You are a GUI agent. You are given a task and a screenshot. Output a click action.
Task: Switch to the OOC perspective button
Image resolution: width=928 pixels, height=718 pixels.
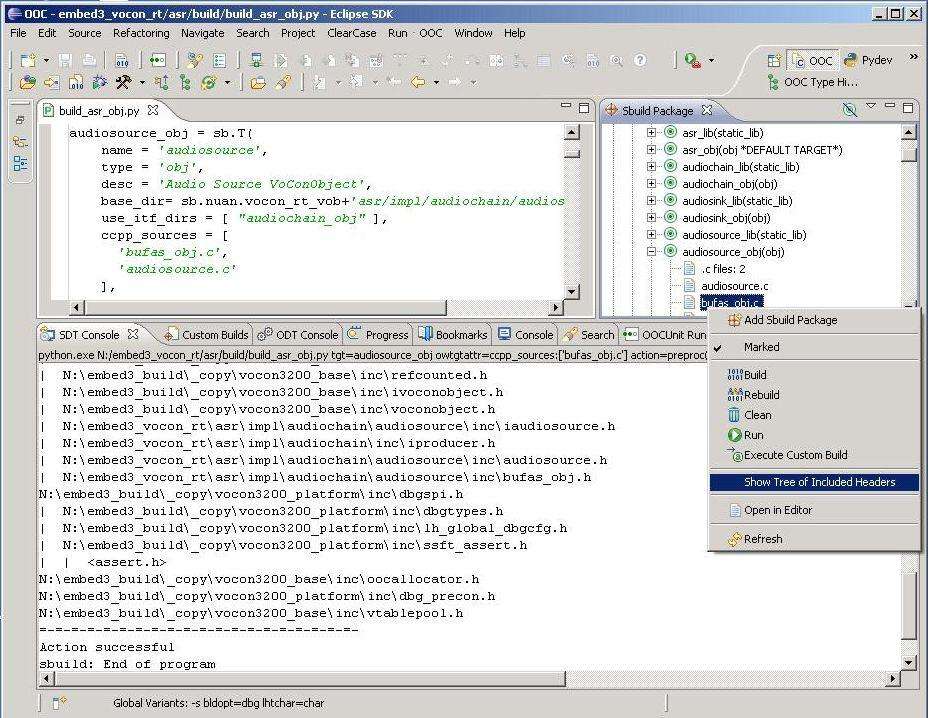813,60
